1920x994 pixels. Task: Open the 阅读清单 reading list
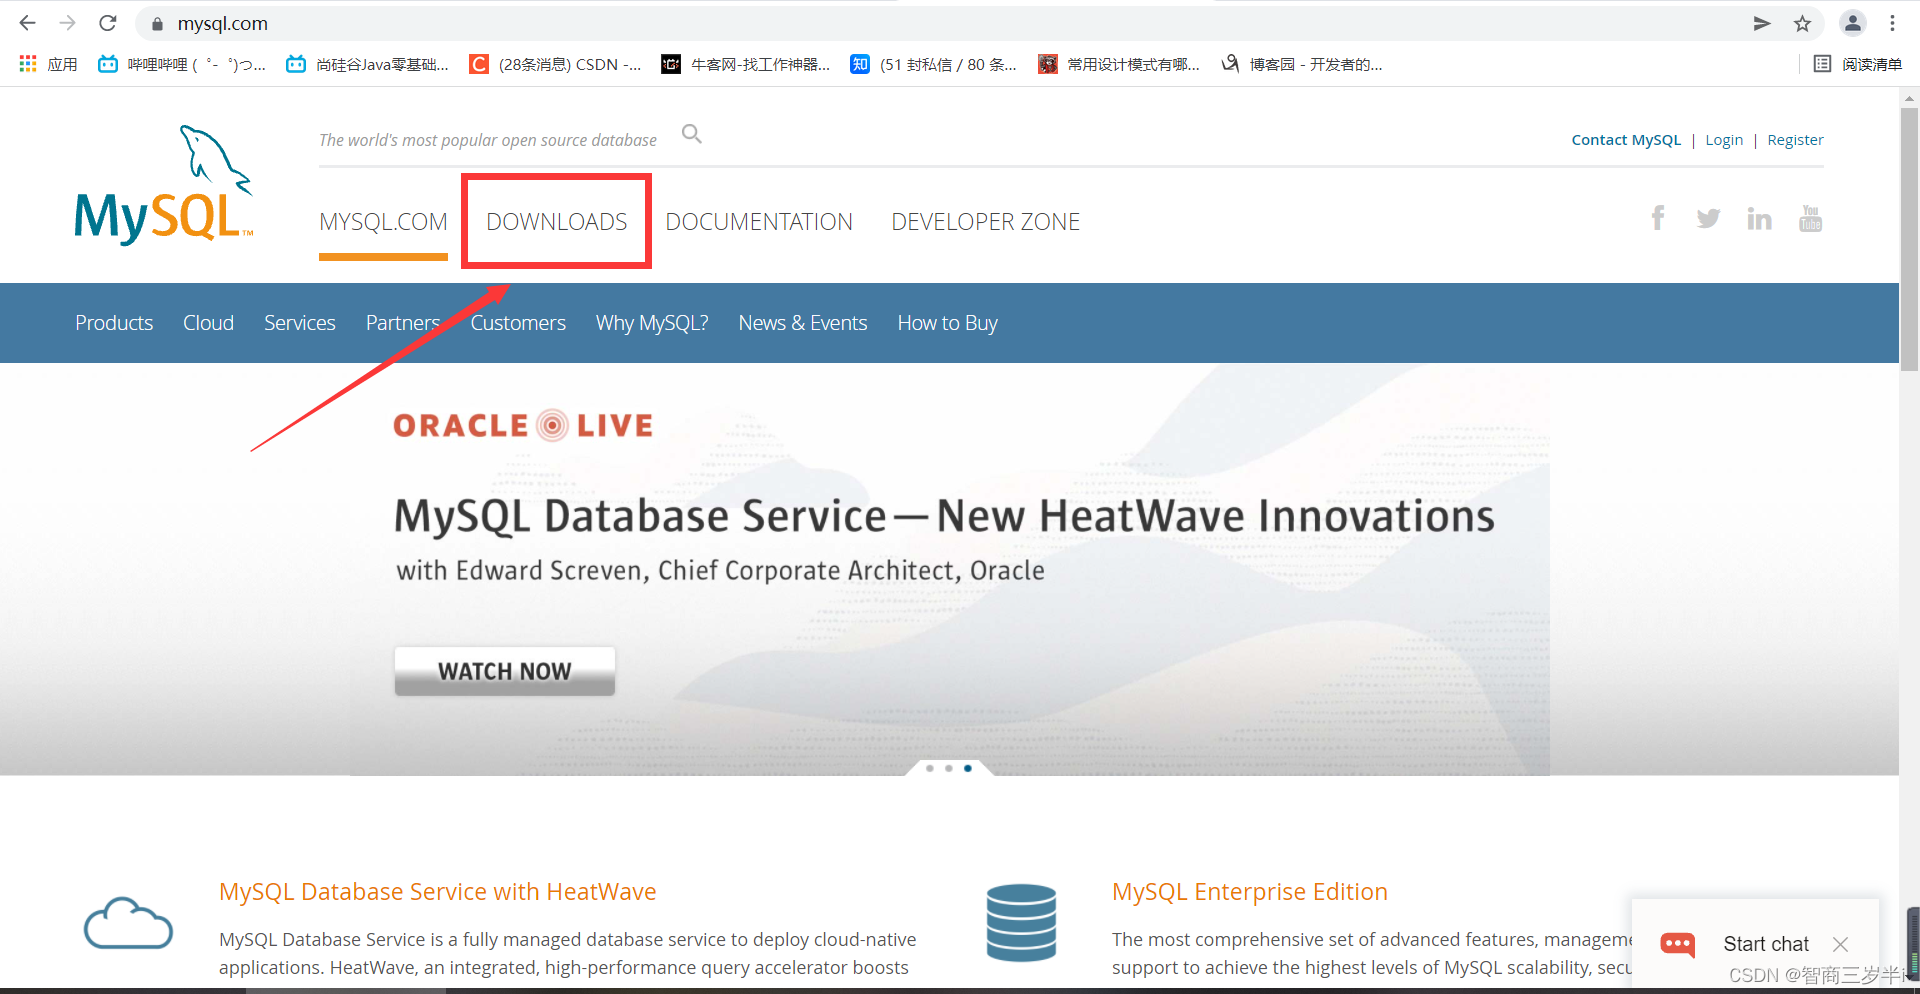pyautogui.click(x=1862, y=63)
